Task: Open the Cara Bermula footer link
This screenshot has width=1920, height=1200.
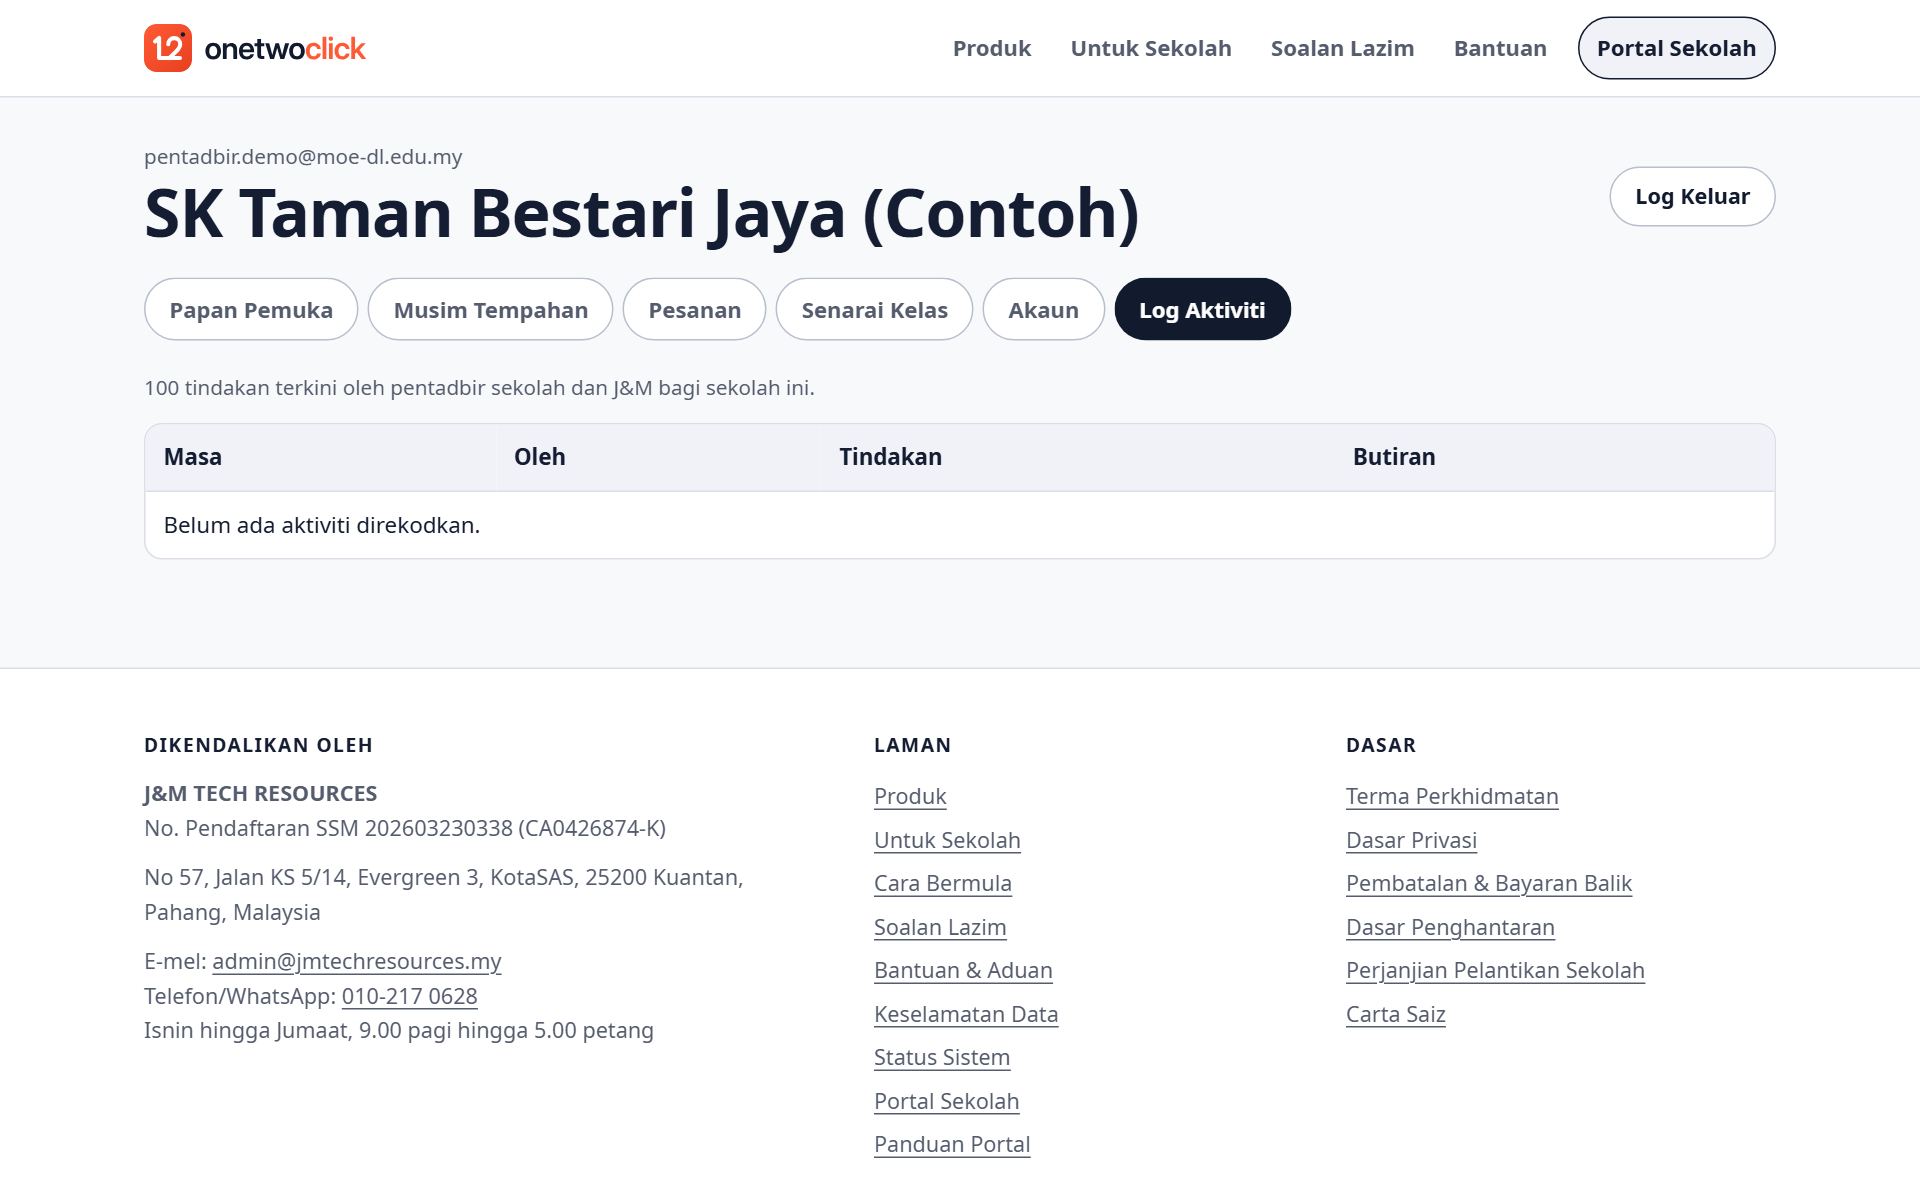Action: 943,883
